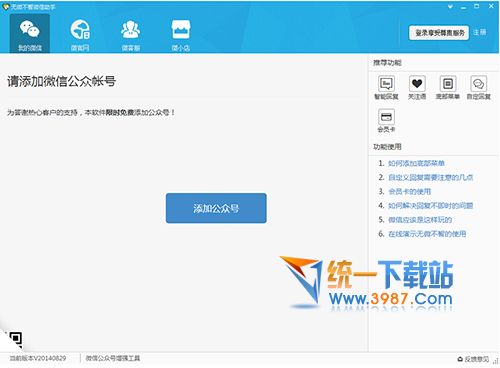The height and width of the screenshot is (368, 500).
Task: Open the 我的微信 (WeChat bubbles) tab
Action: click(x=30, y=34)
